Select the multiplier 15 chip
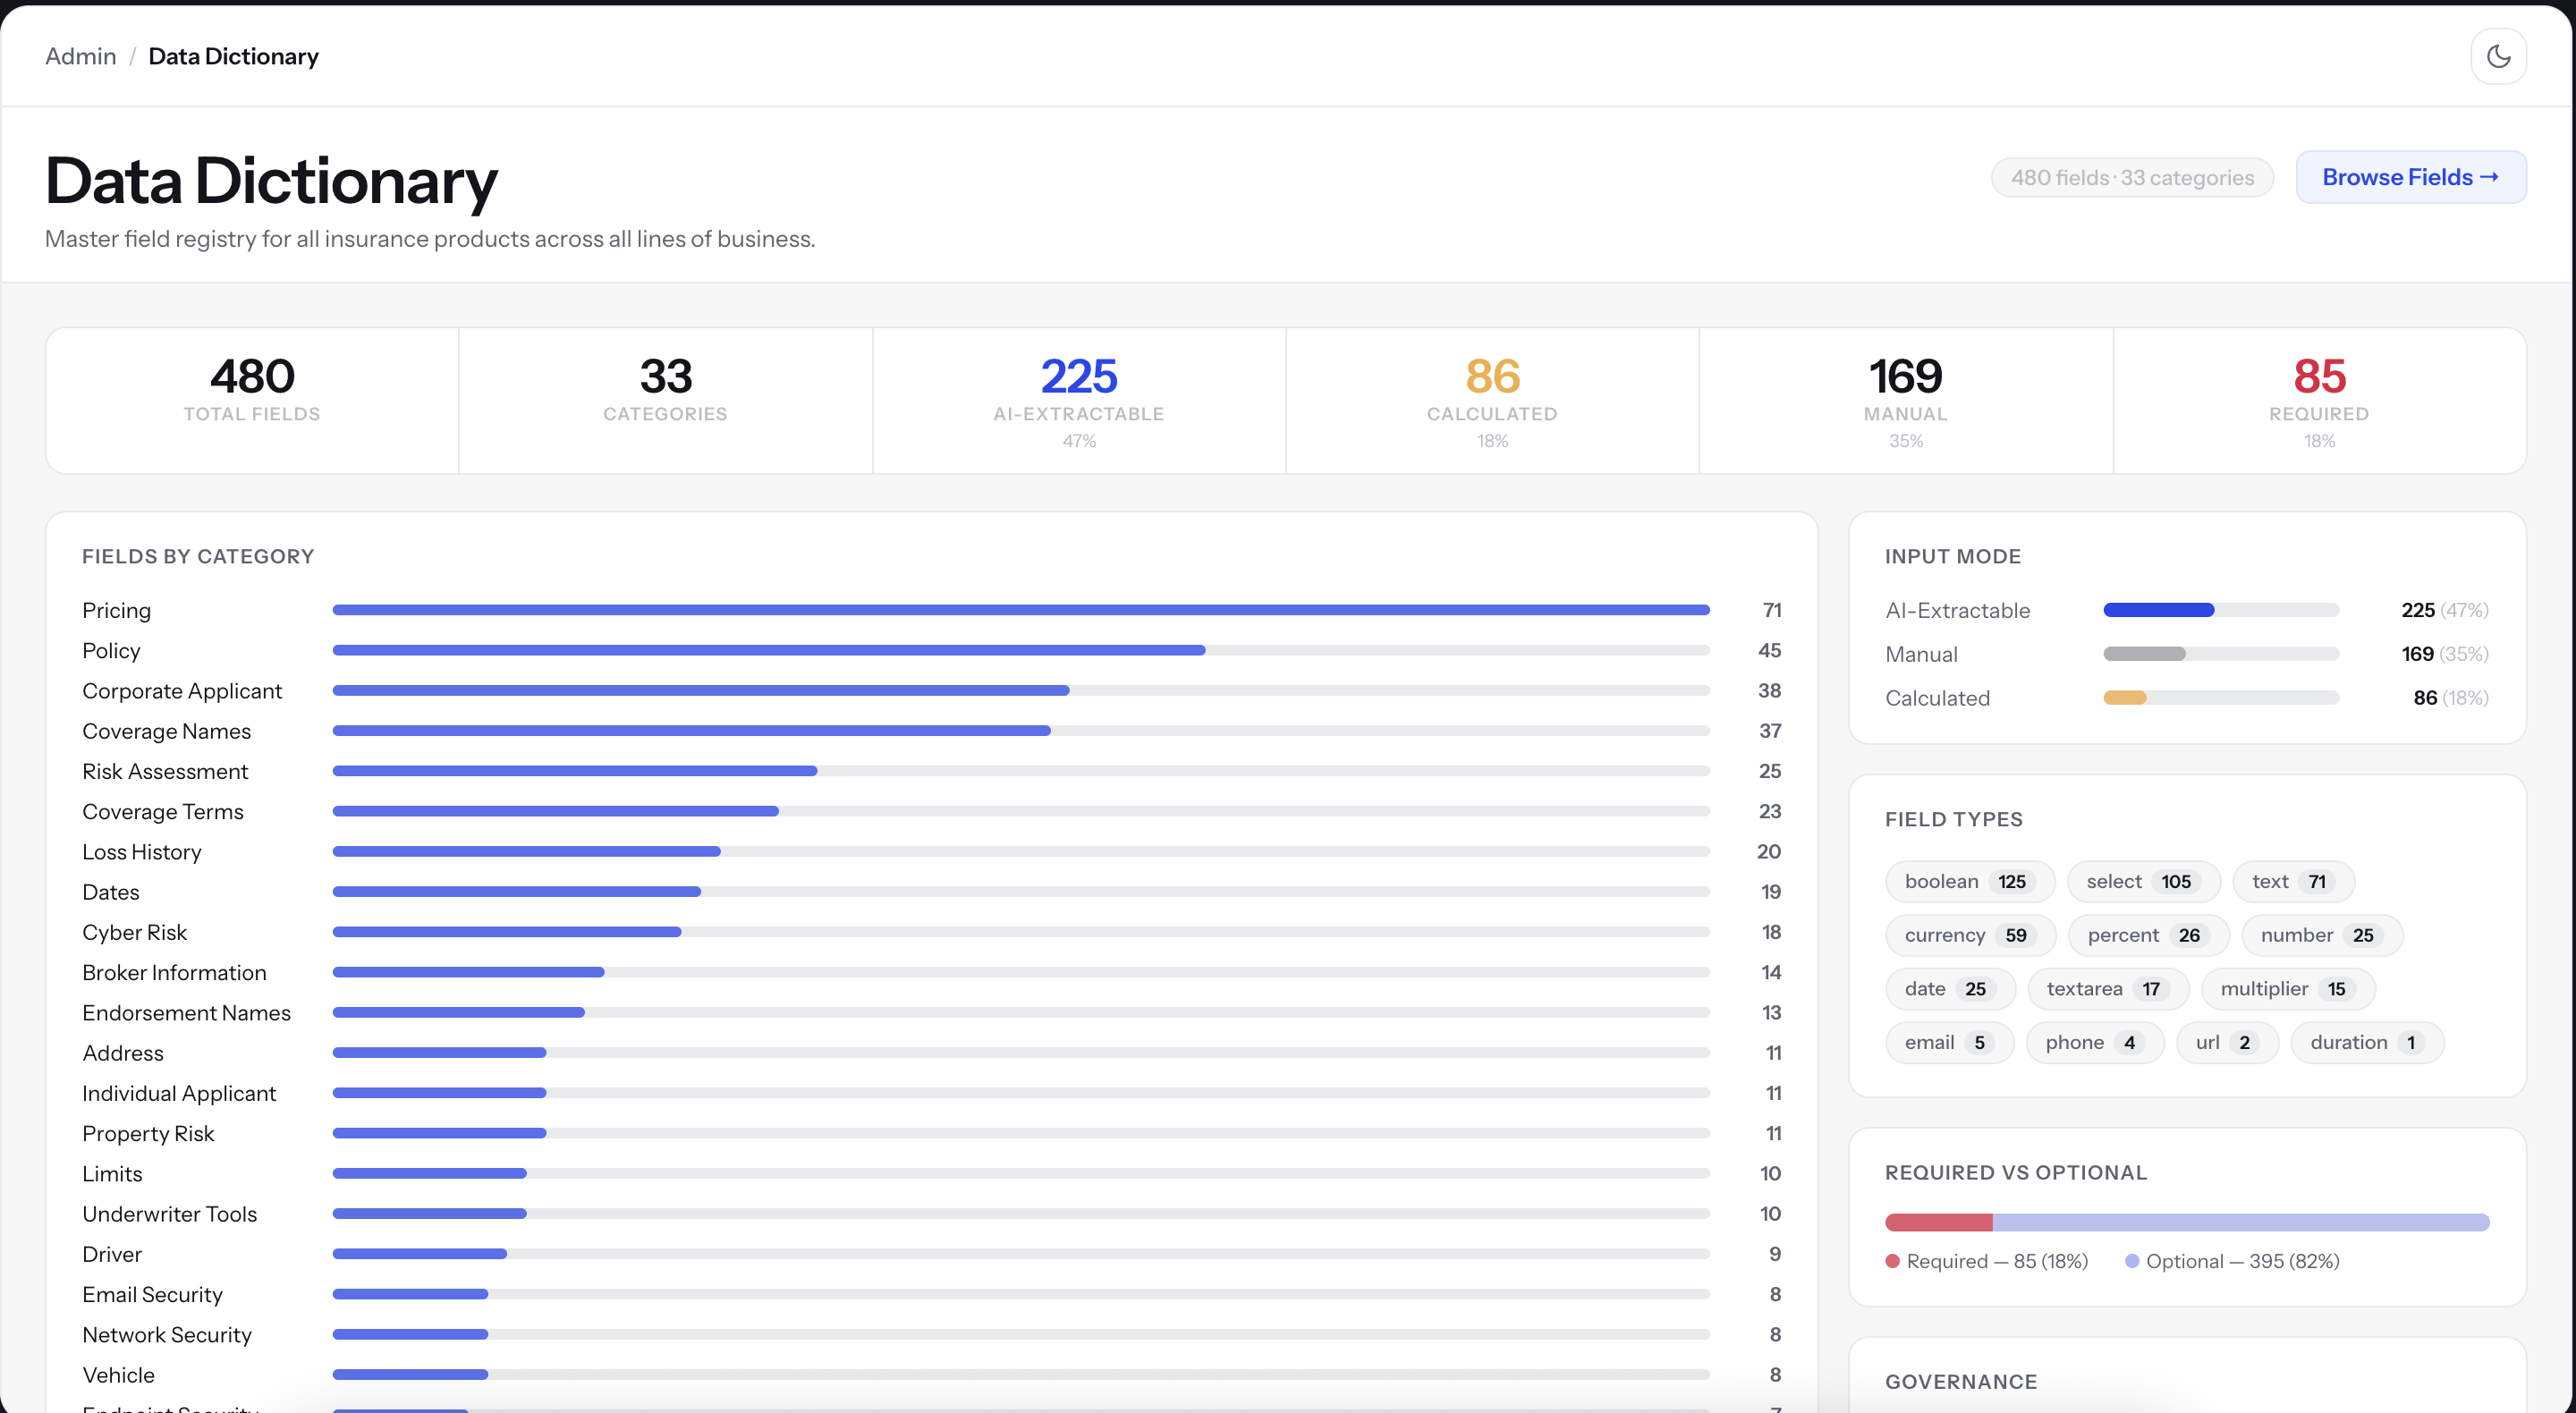The image size is (2576, 1413). pyautogui.click(x=2287, y=989)
